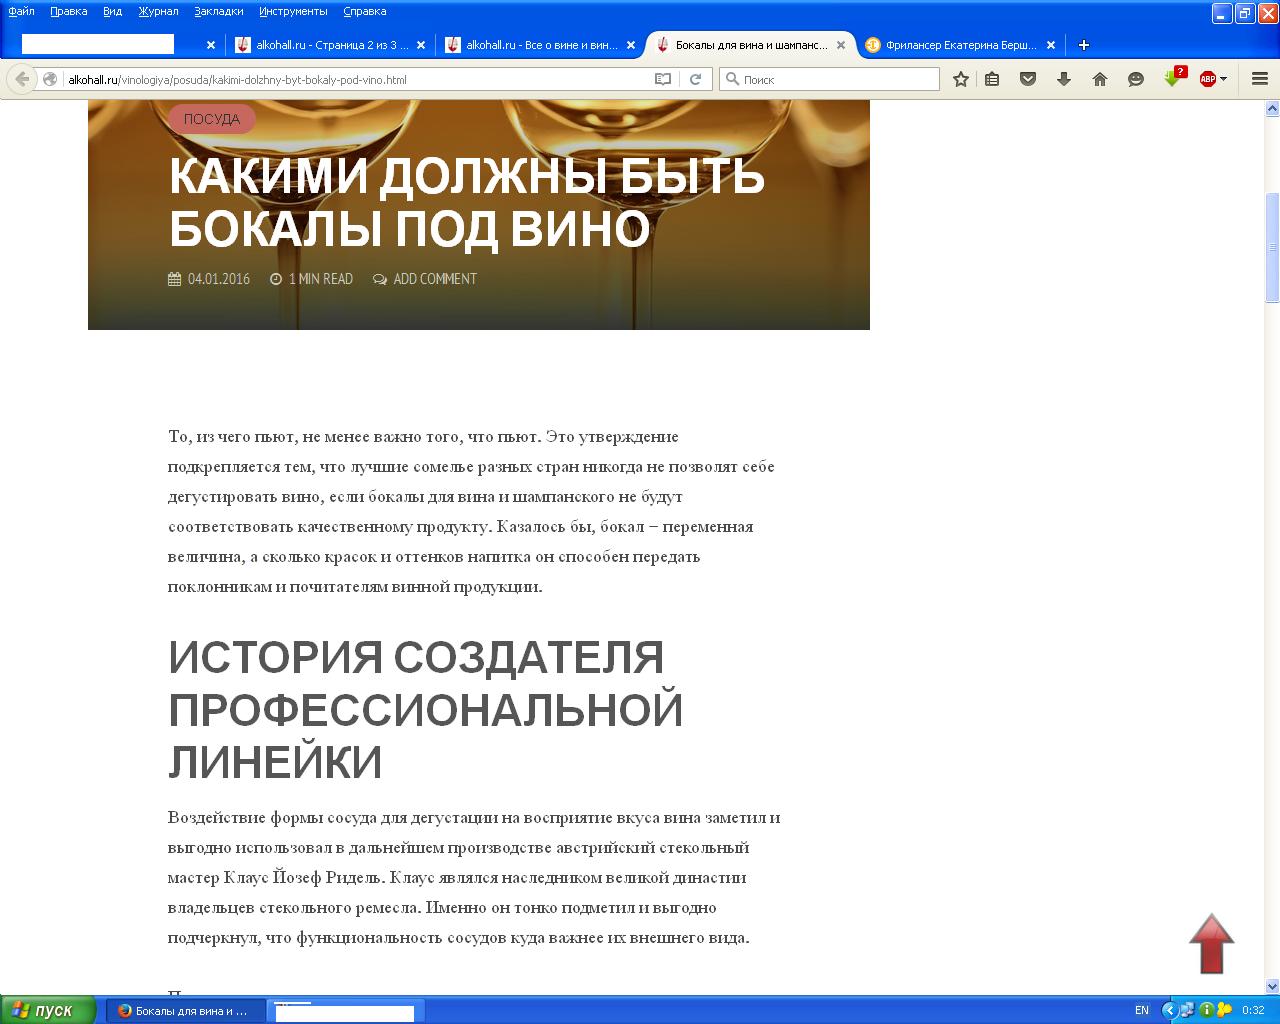Select the Firefox 'Бокалы для вина' taskbar button
The height and width of the screenshot is (1024, 1280).
tap(186, 1010)
